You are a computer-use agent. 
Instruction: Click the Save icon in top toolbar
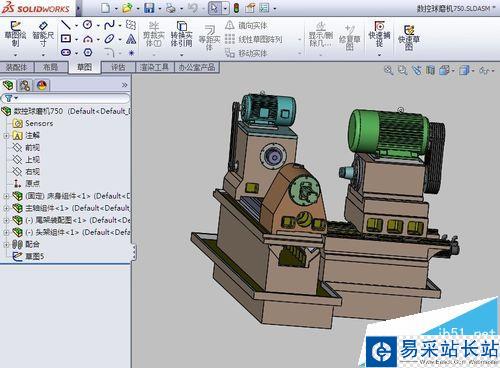(x=149, y=8)
